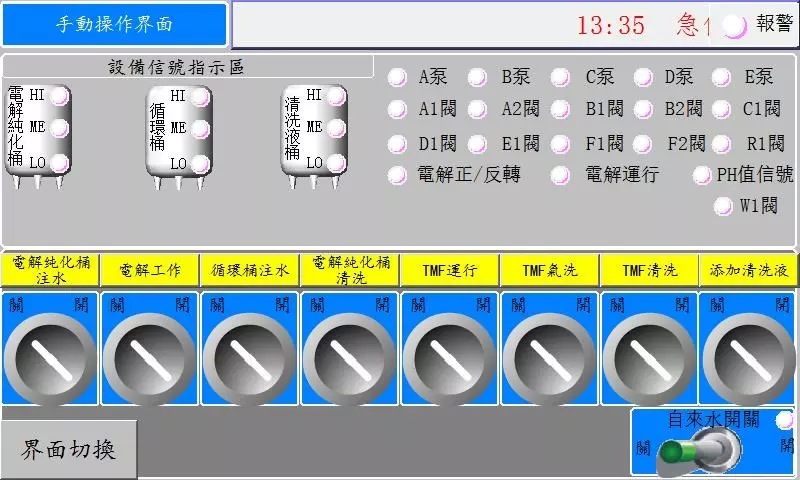This screenshot has height=480, width=800.
Task: Click ME level lamp on 電解純化桶 tank
Action: (60, 129)
